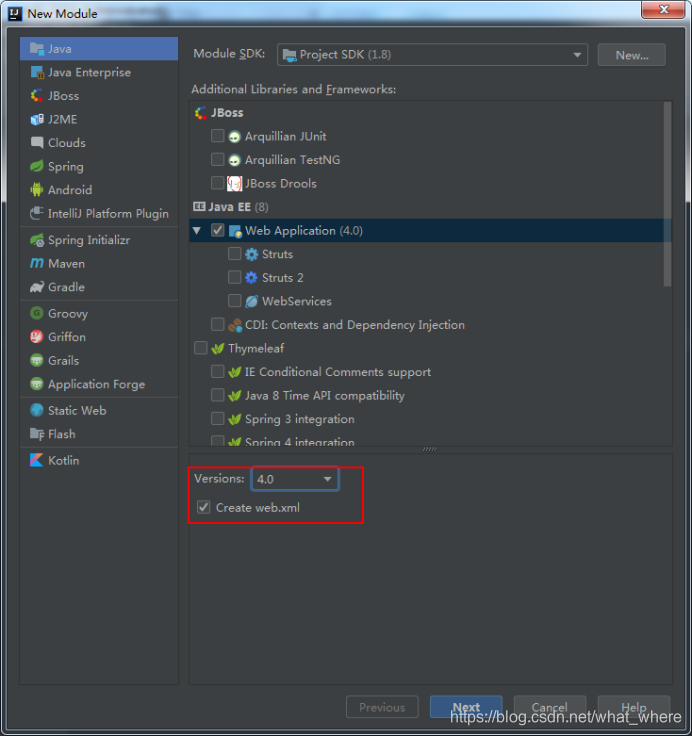
Task: Choose the Flash folder icon
Action: [37, 434]
